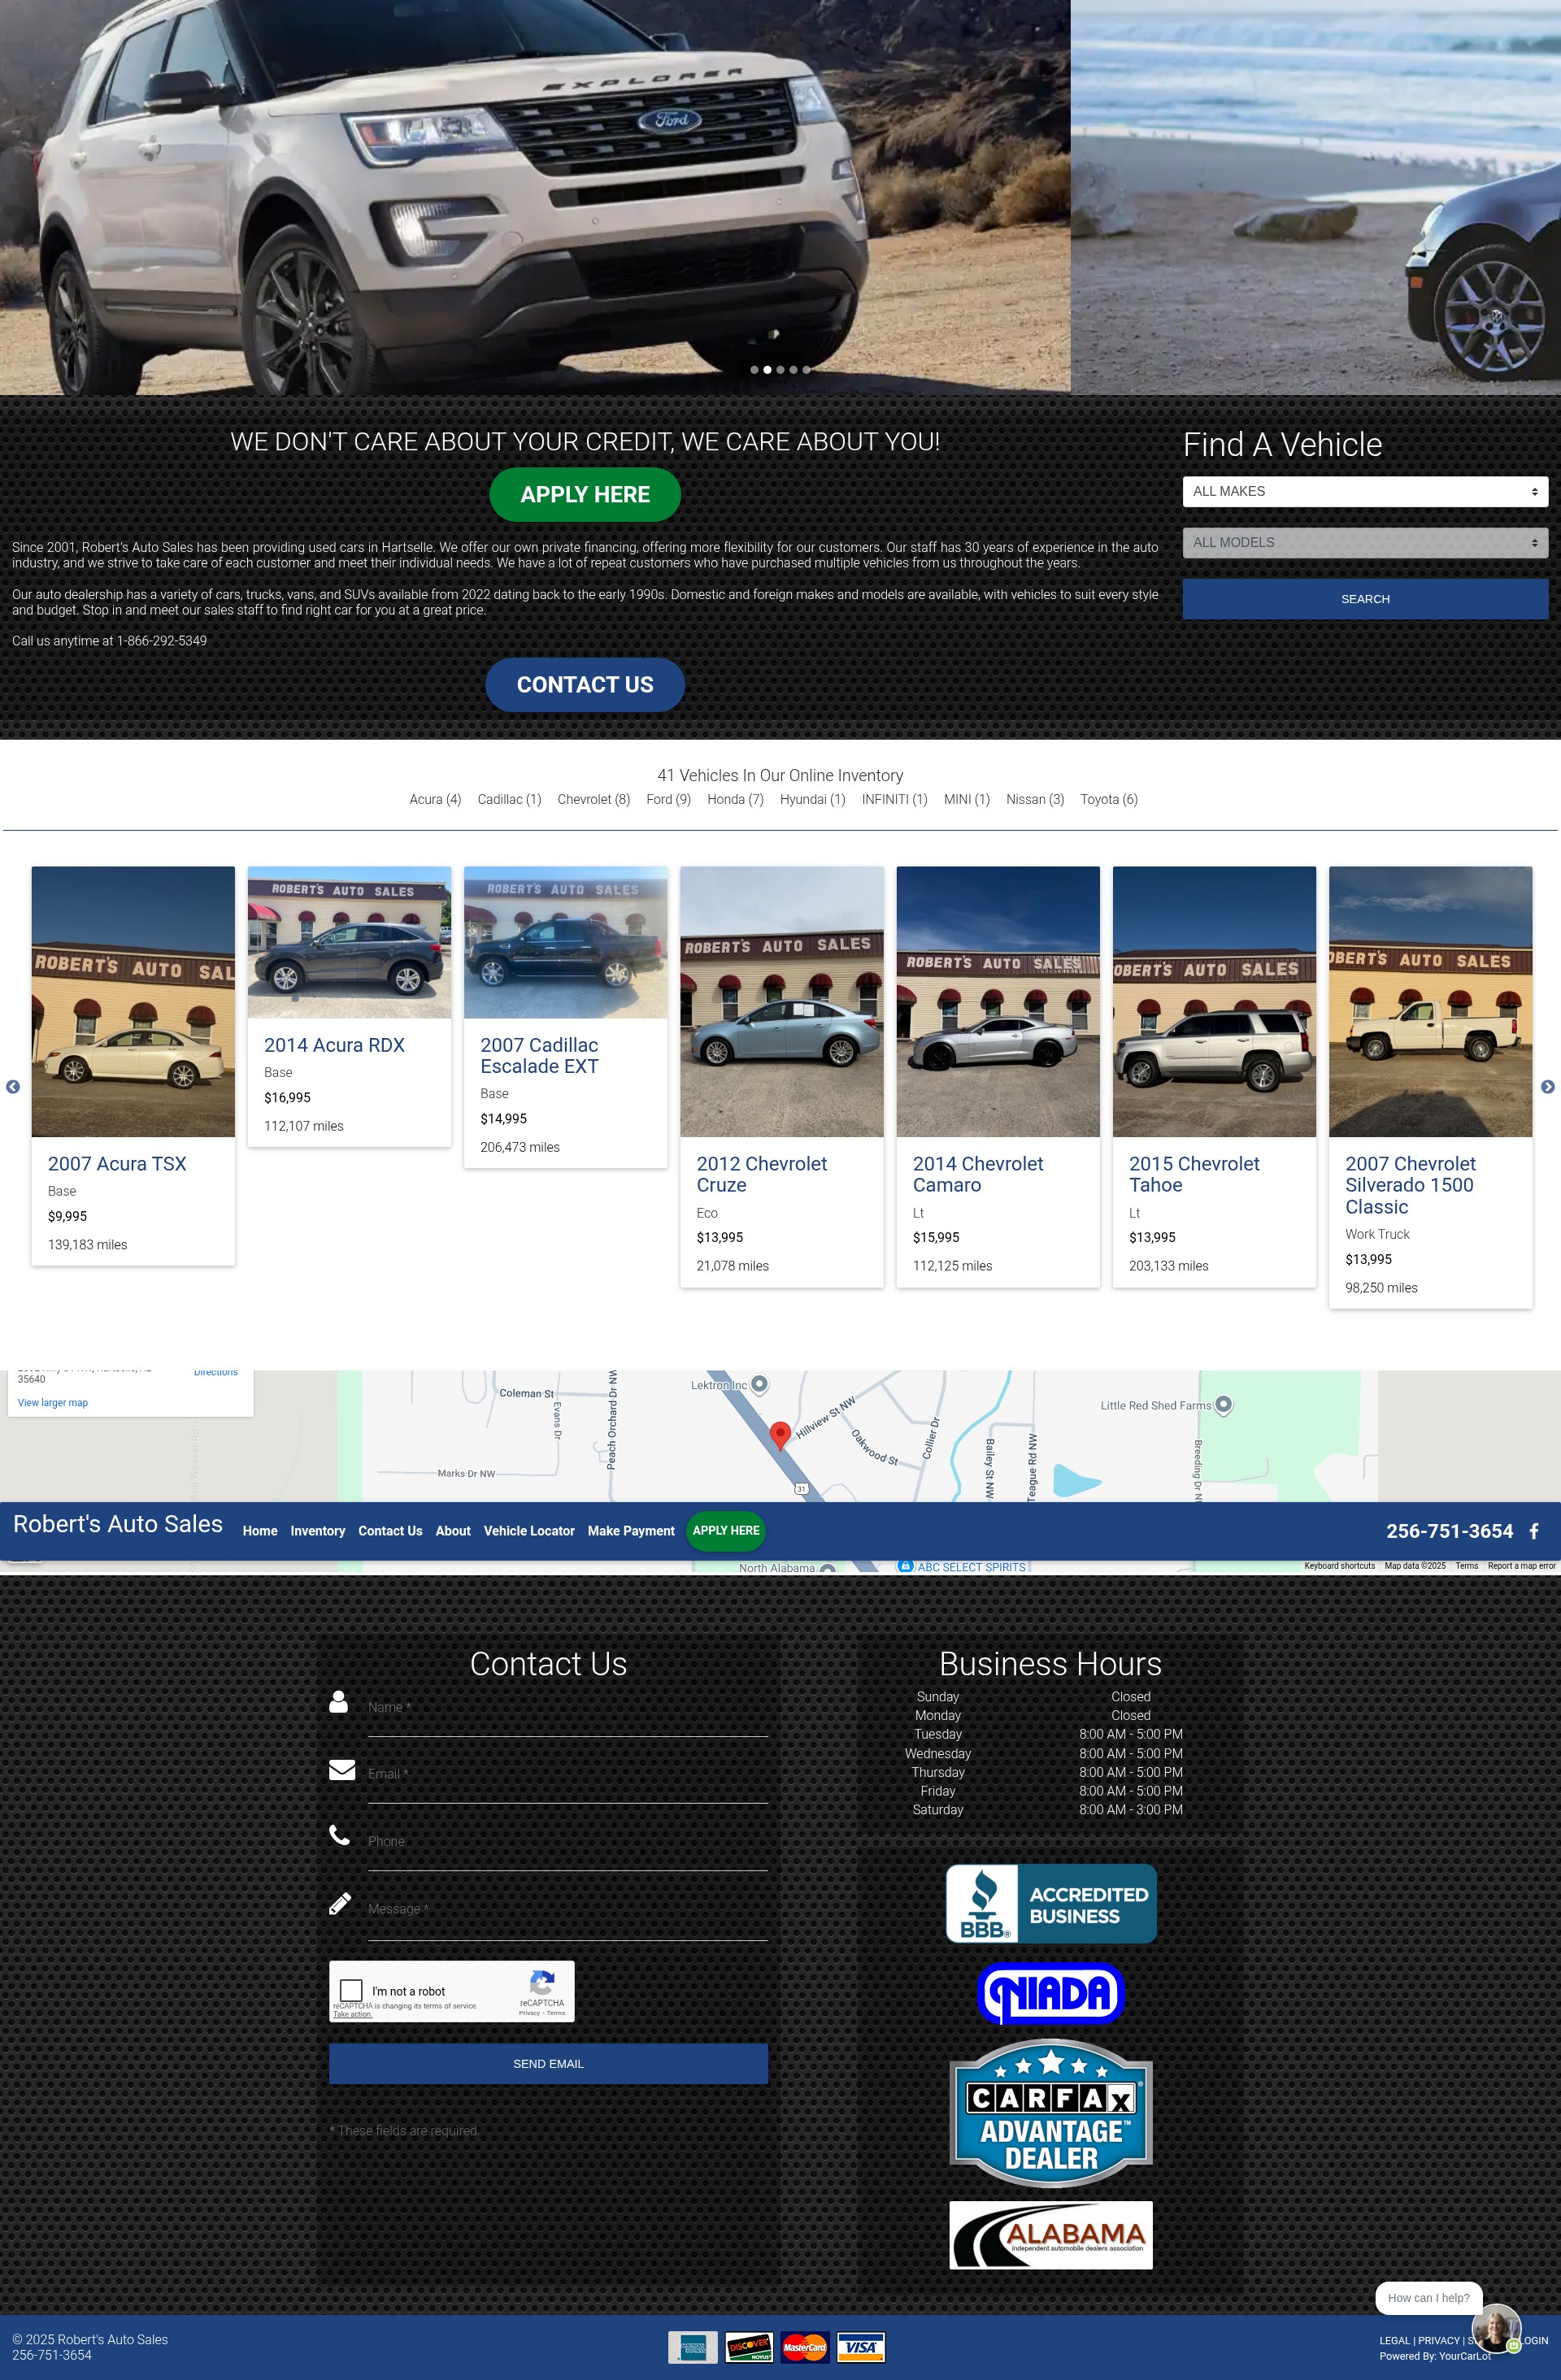Filter inventory by Cadillac (1)
Screen dimensions: 1561x2380
point(509,799)
